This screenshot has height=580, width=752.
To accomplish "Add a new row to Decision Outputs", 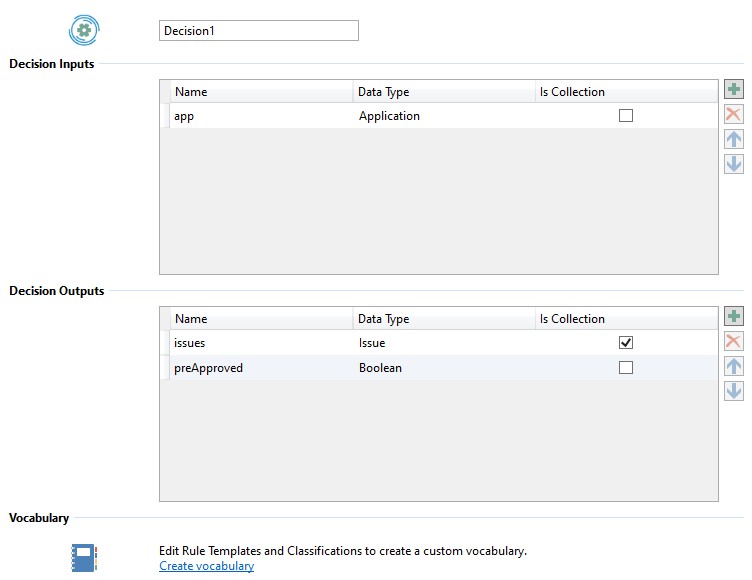I will (x=734, y=318).
